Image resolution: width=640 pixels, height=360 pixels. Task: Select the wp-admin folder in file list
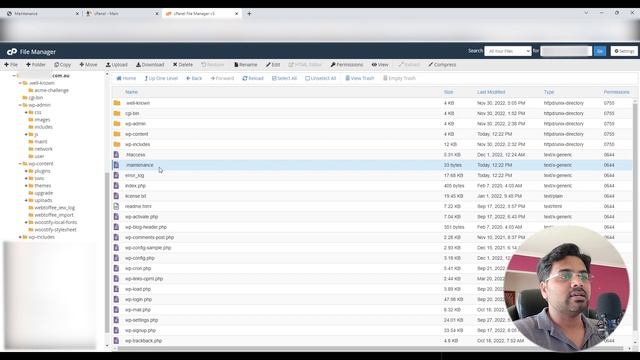tap(372, 124)
